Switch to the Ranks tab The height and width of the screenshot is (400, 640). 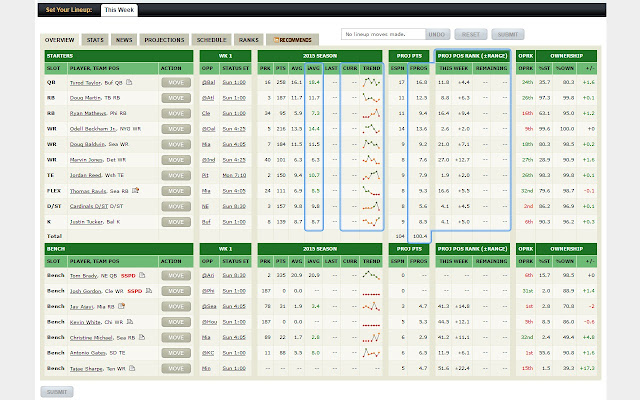(x=249, y=40)
